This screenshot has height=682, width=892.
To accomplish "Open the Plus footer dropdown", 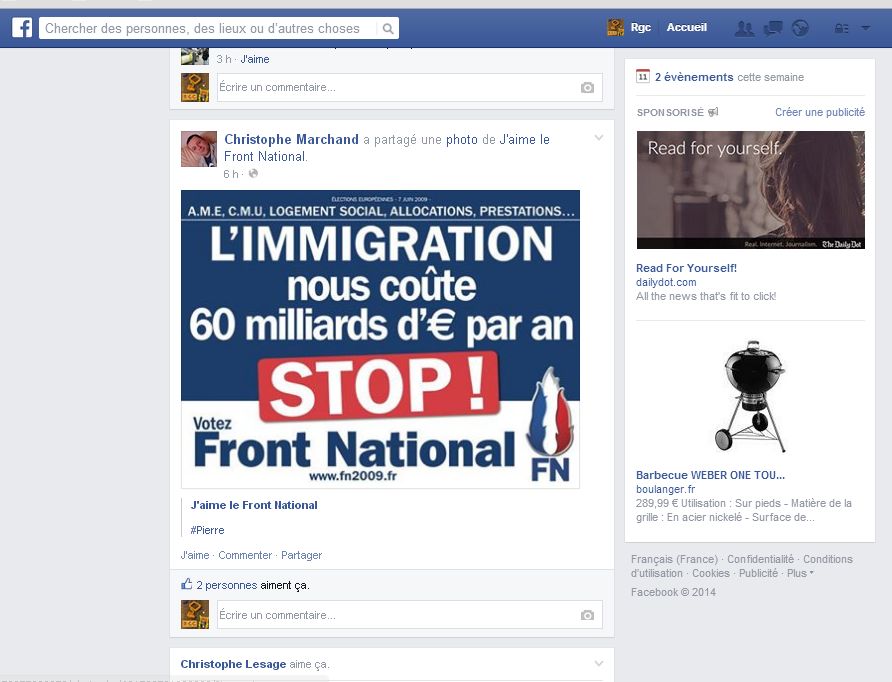I will tap(800, 573).
